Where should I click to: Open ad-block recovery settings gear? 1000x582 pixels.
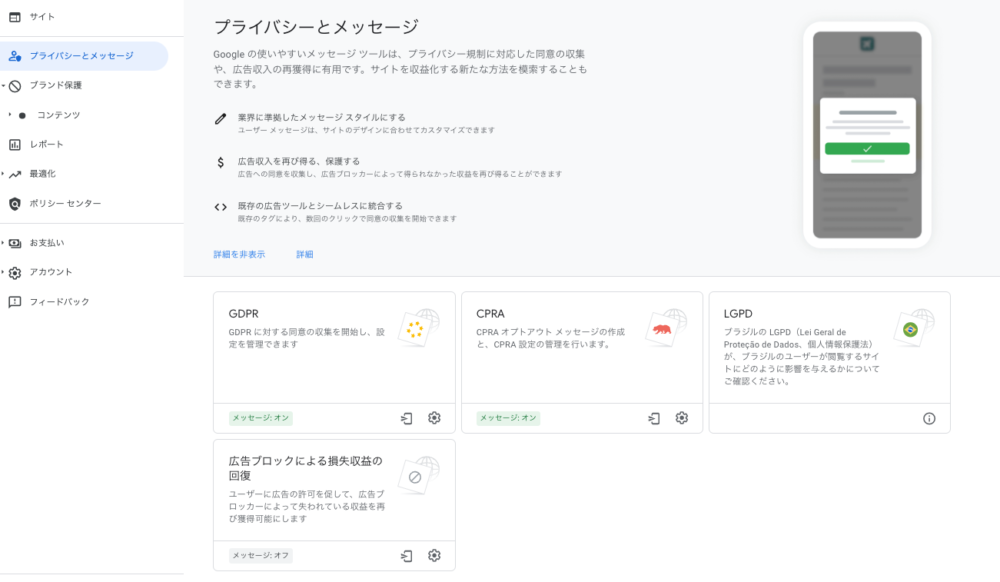point(434,556)
